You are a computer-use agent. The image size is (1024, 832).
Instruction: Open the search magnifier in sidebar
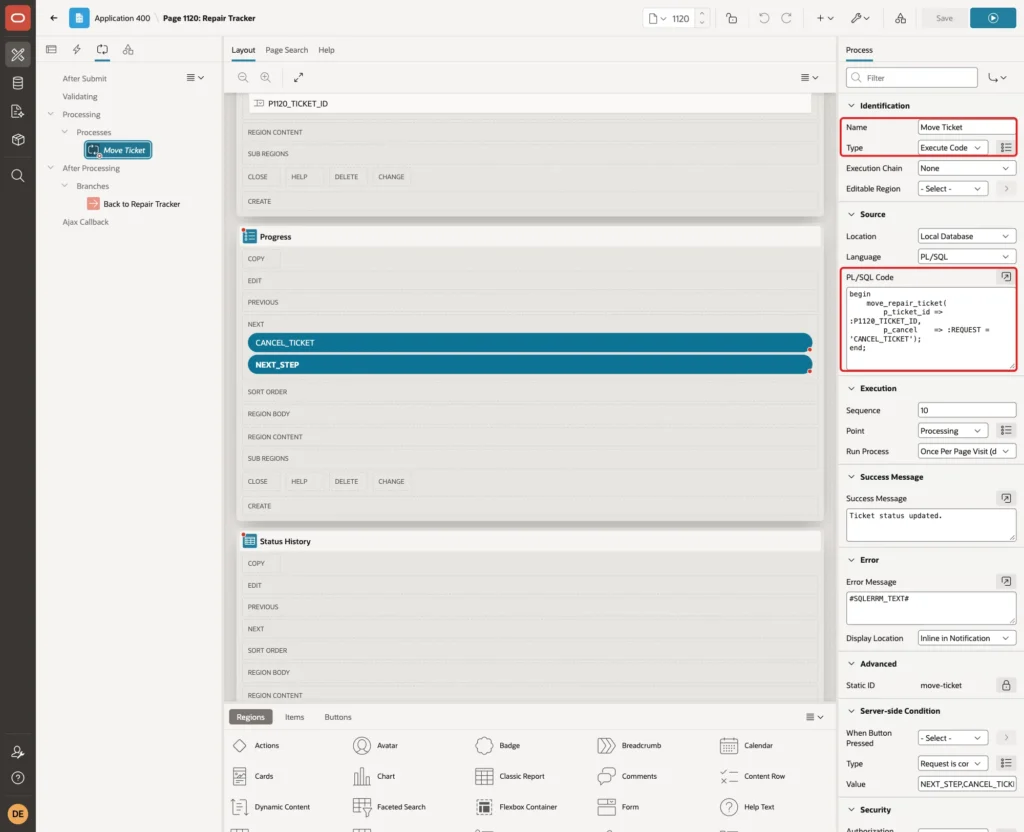(x=18, y=176)
